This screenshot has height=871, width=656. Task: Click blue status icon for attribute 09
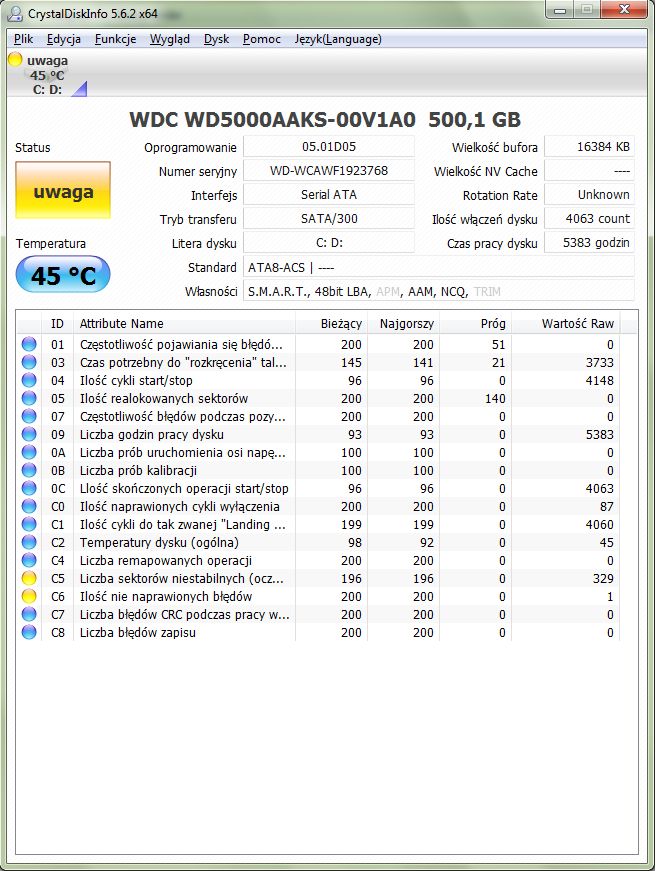coord(29,434)
